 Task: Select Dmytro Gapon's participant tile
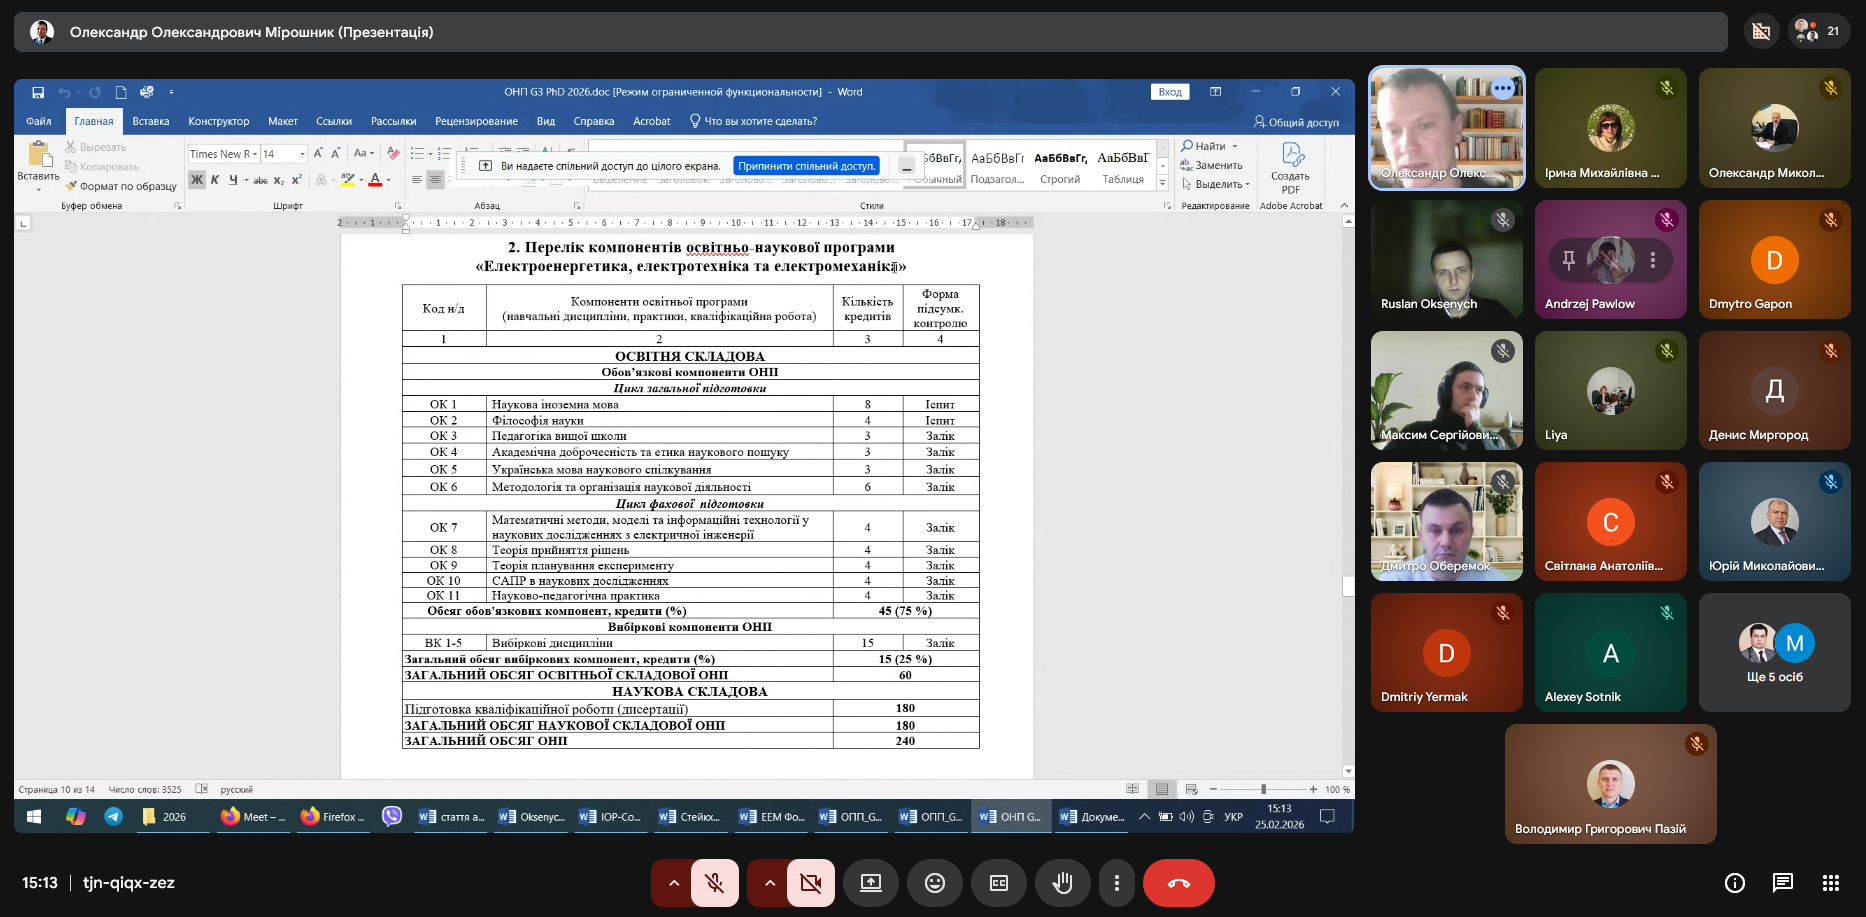1774,260
